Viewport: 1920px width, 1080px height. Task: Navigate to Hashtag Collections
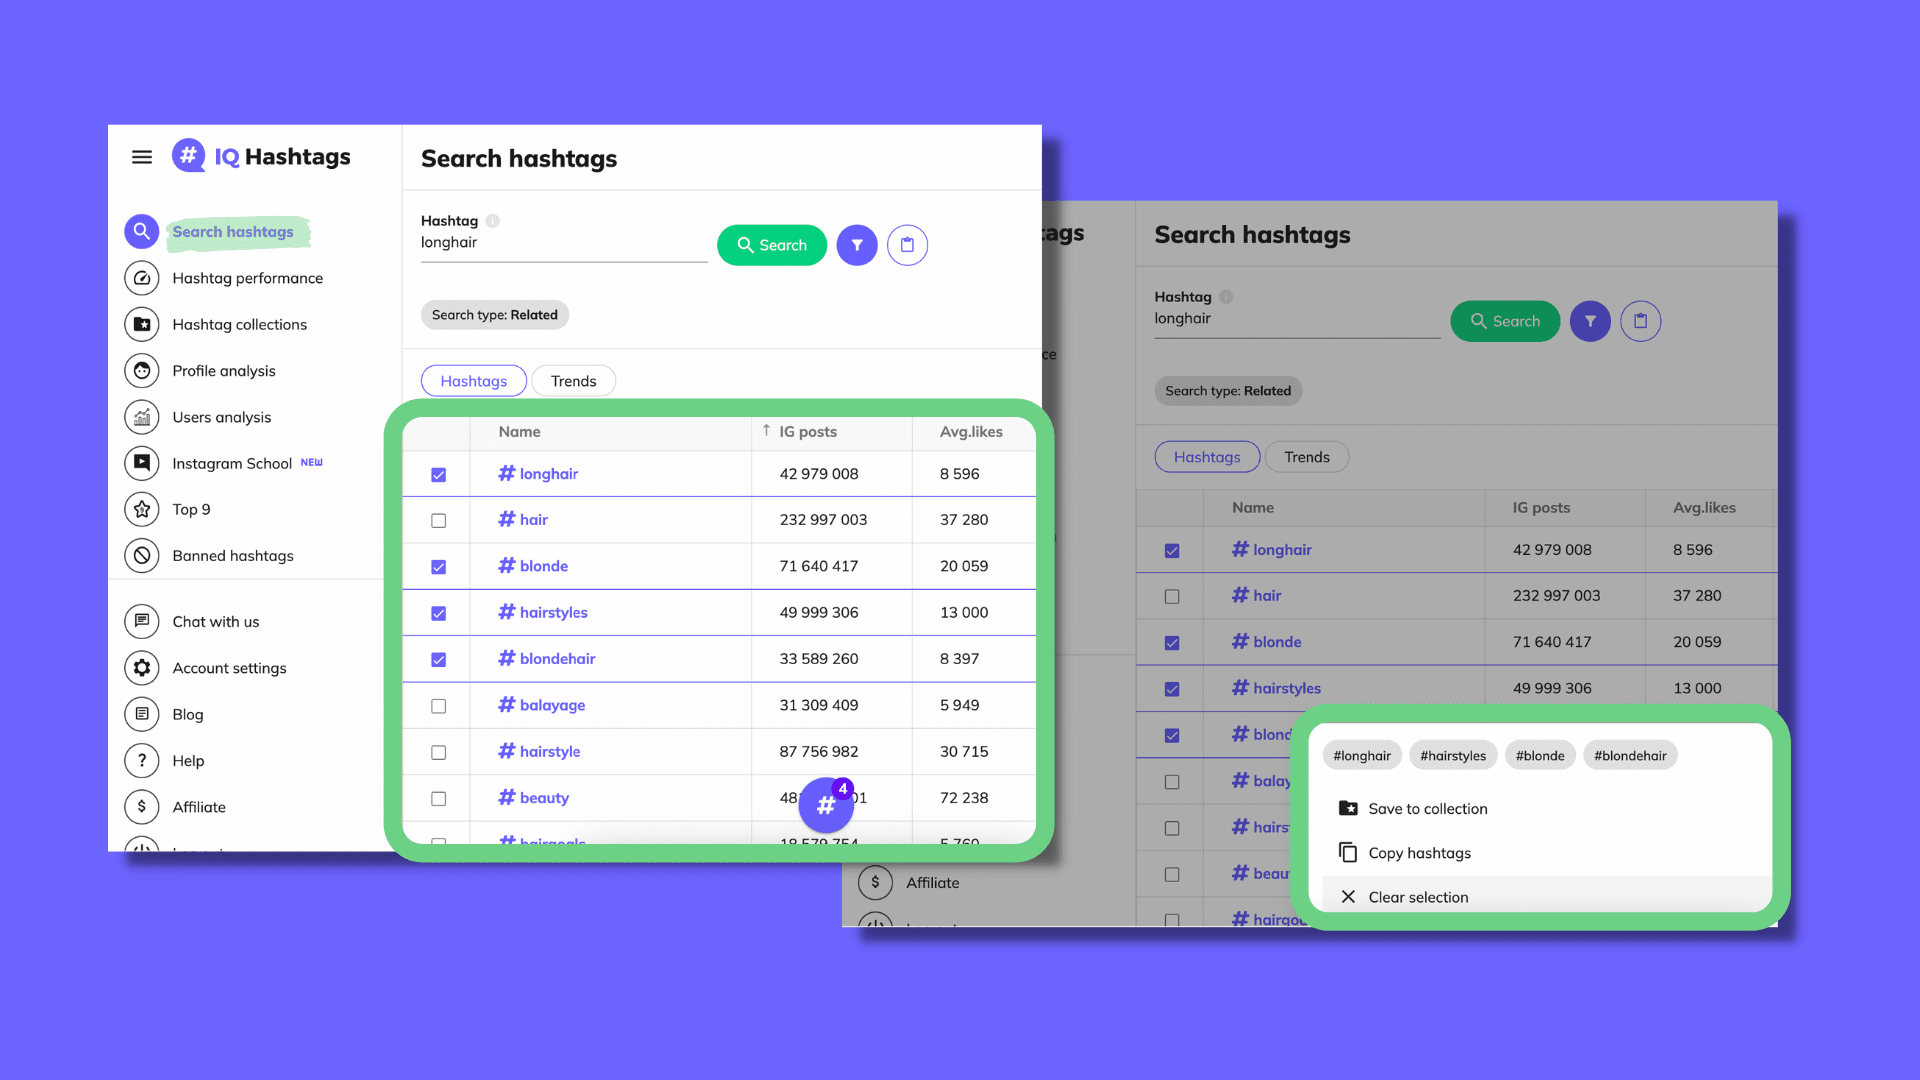(239, 324)
